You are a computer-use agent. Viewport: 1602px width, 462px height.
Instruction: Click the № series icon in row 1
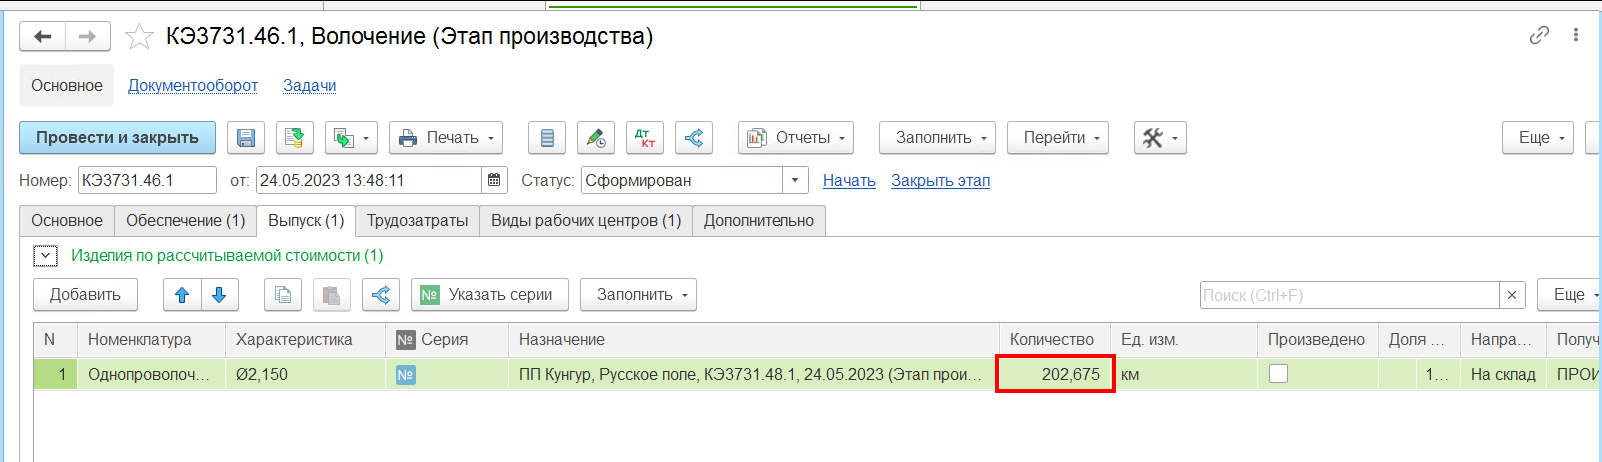coord(405,375)
